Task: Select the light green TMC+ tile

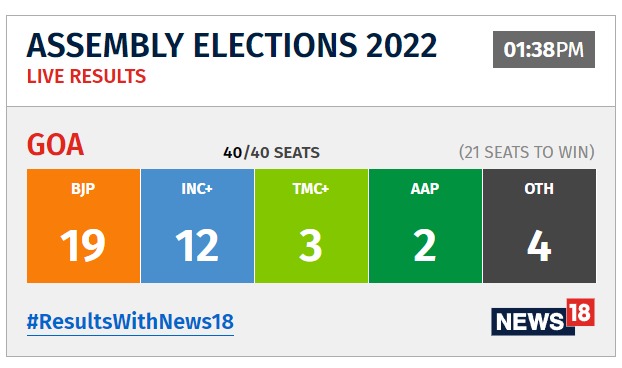Action: [x=311, y=226]
